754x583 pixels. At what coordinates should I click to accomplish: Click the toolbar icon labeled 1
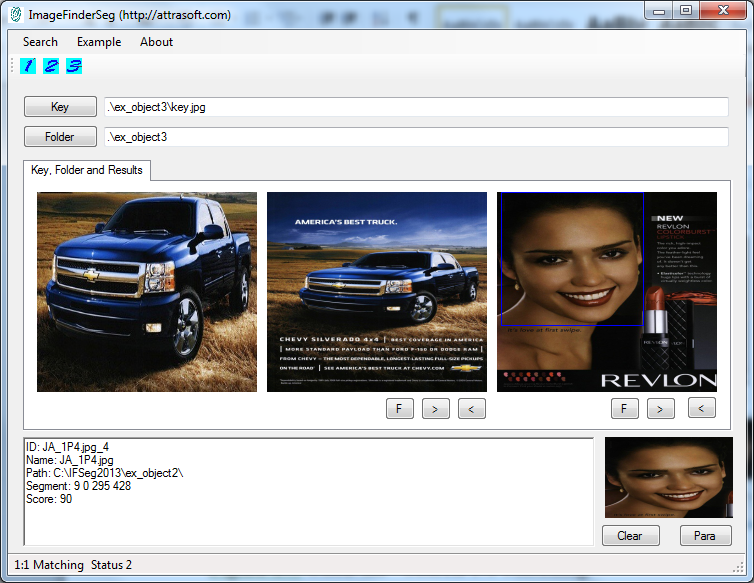coord(28,66)
